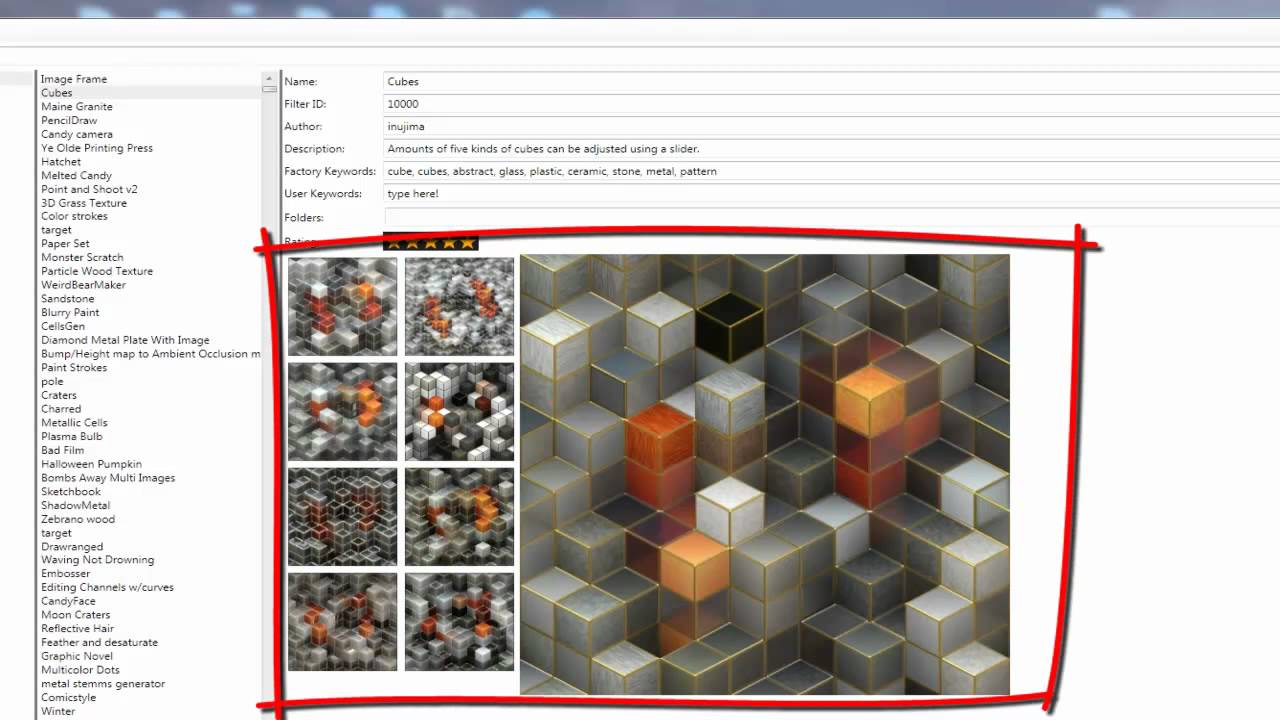
Task: Click the Description text field
Action: pos(831,149)
